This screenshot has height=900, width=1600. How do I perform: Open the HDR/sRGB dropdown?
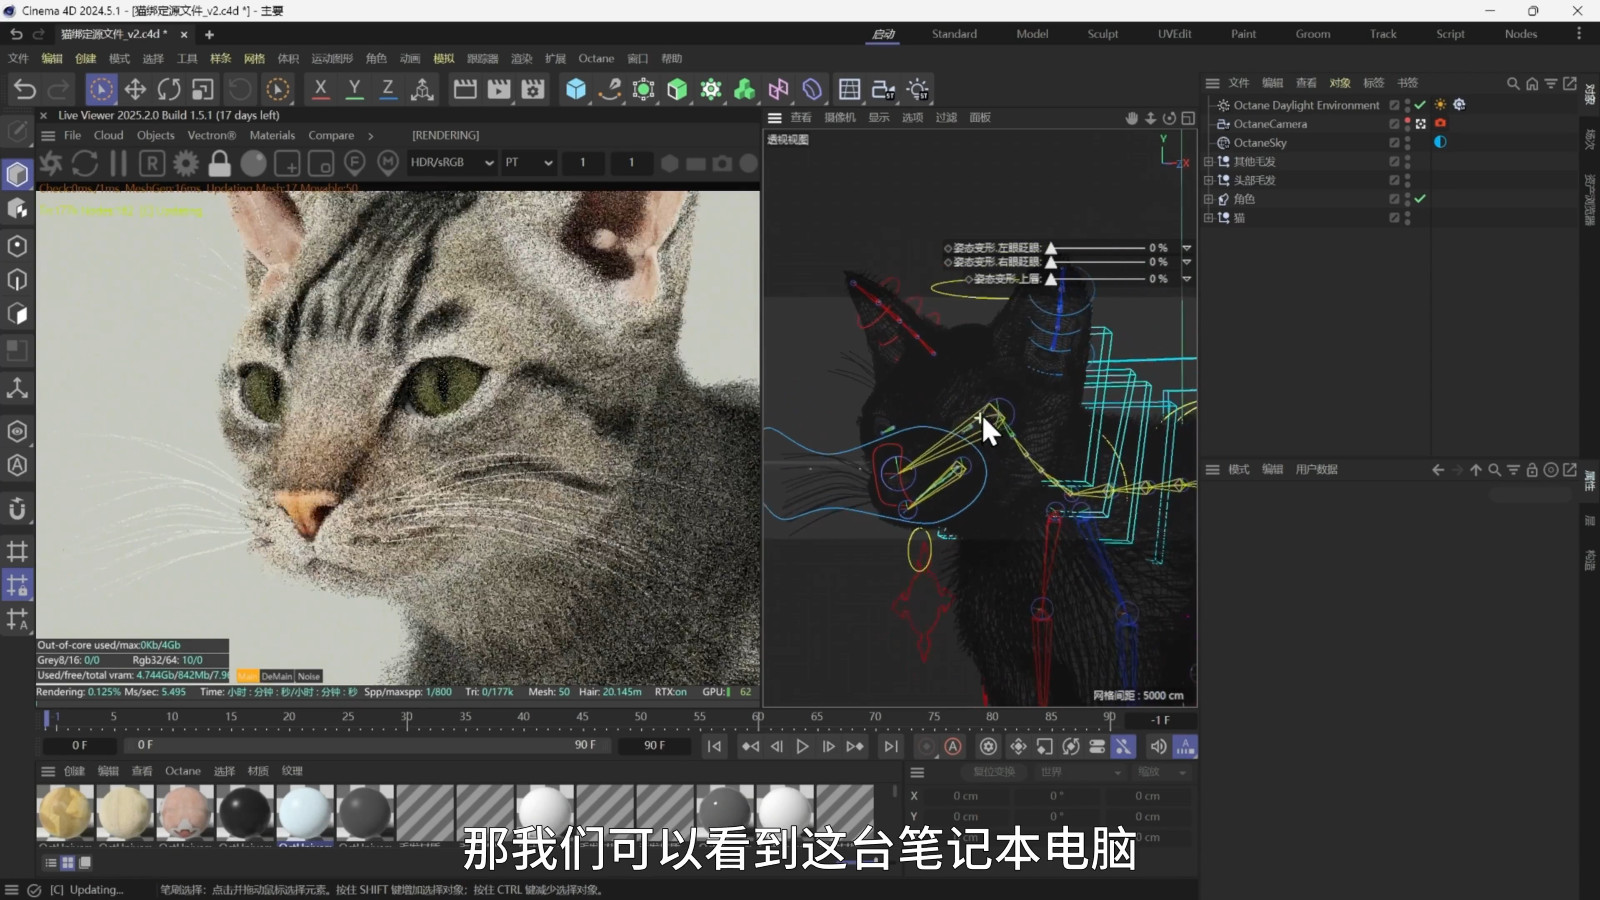tap(452, 162)
